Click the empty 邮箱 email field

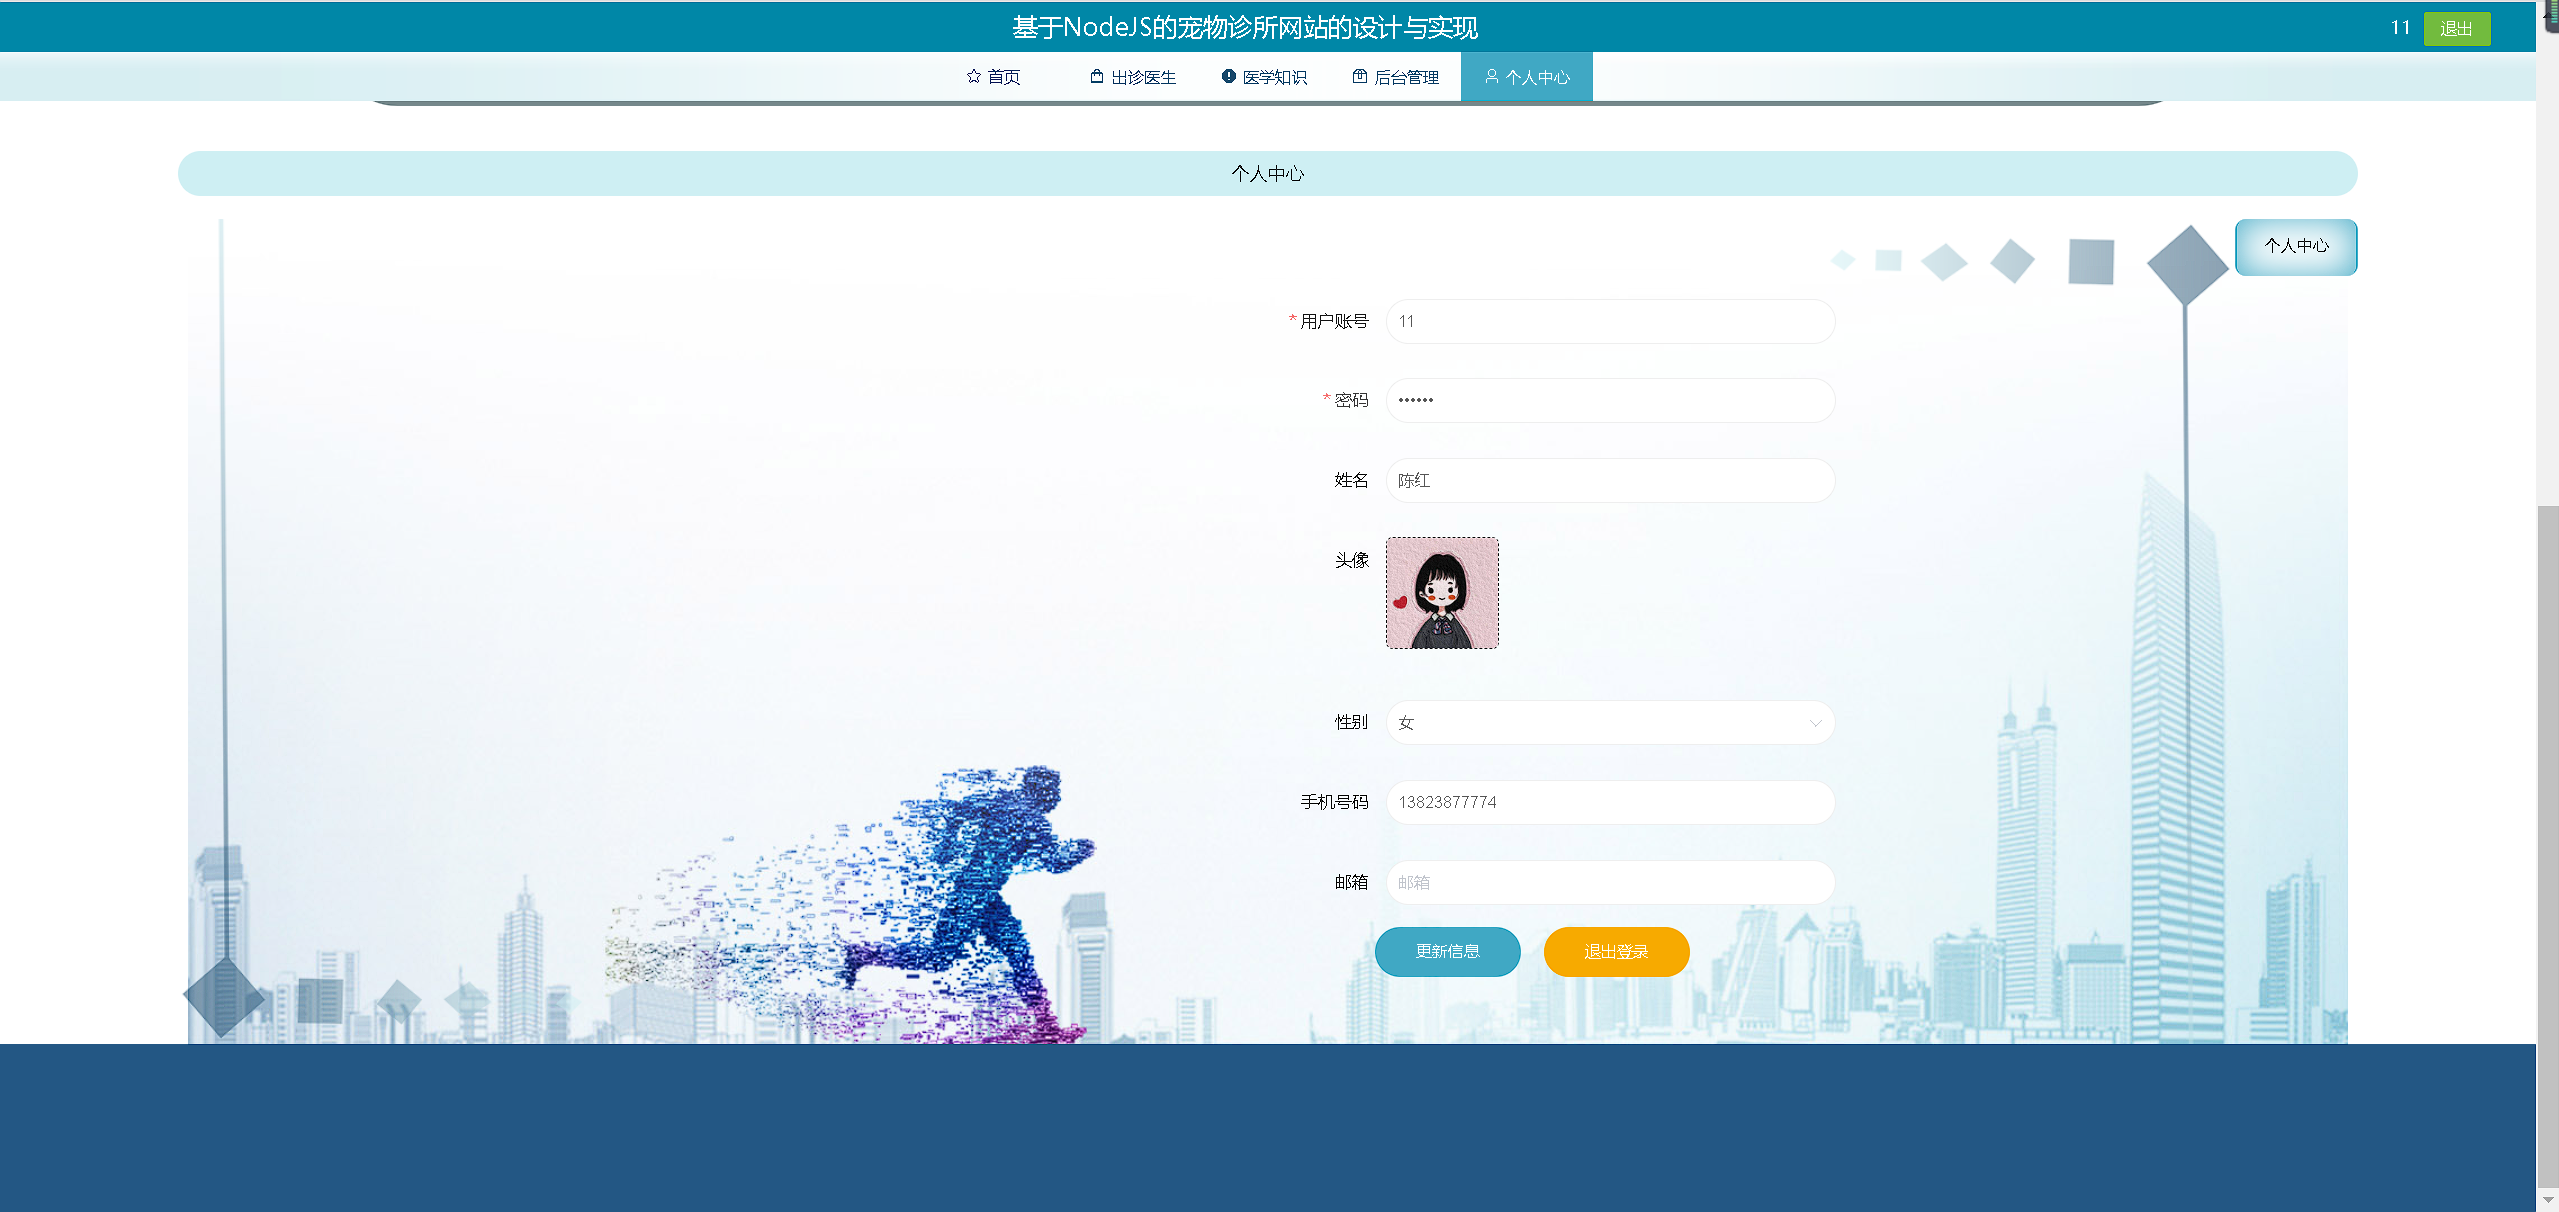pyautogui.click(x=1610, y=883)
